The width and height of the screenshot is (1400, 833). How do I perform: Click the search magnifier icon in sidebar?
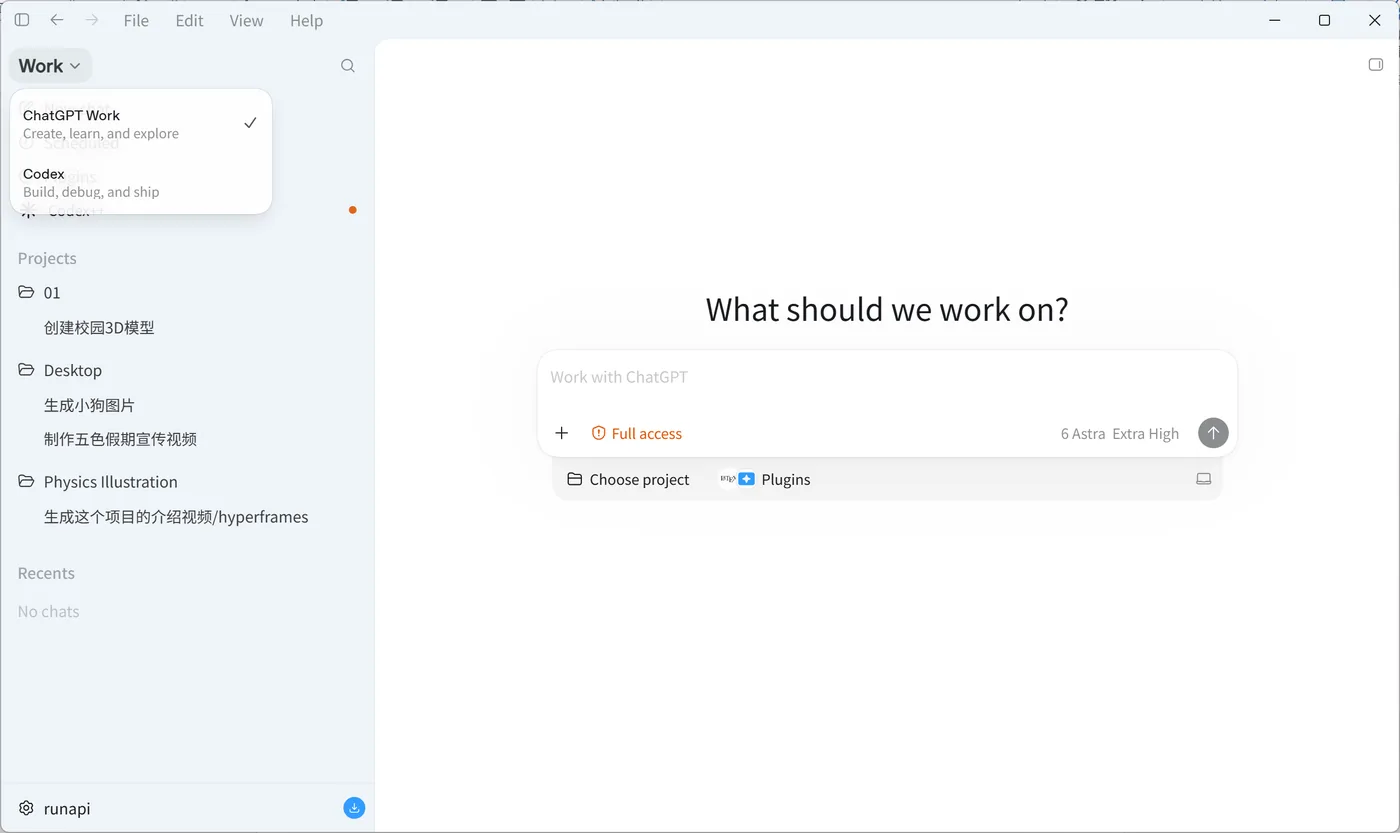[348, 66]
